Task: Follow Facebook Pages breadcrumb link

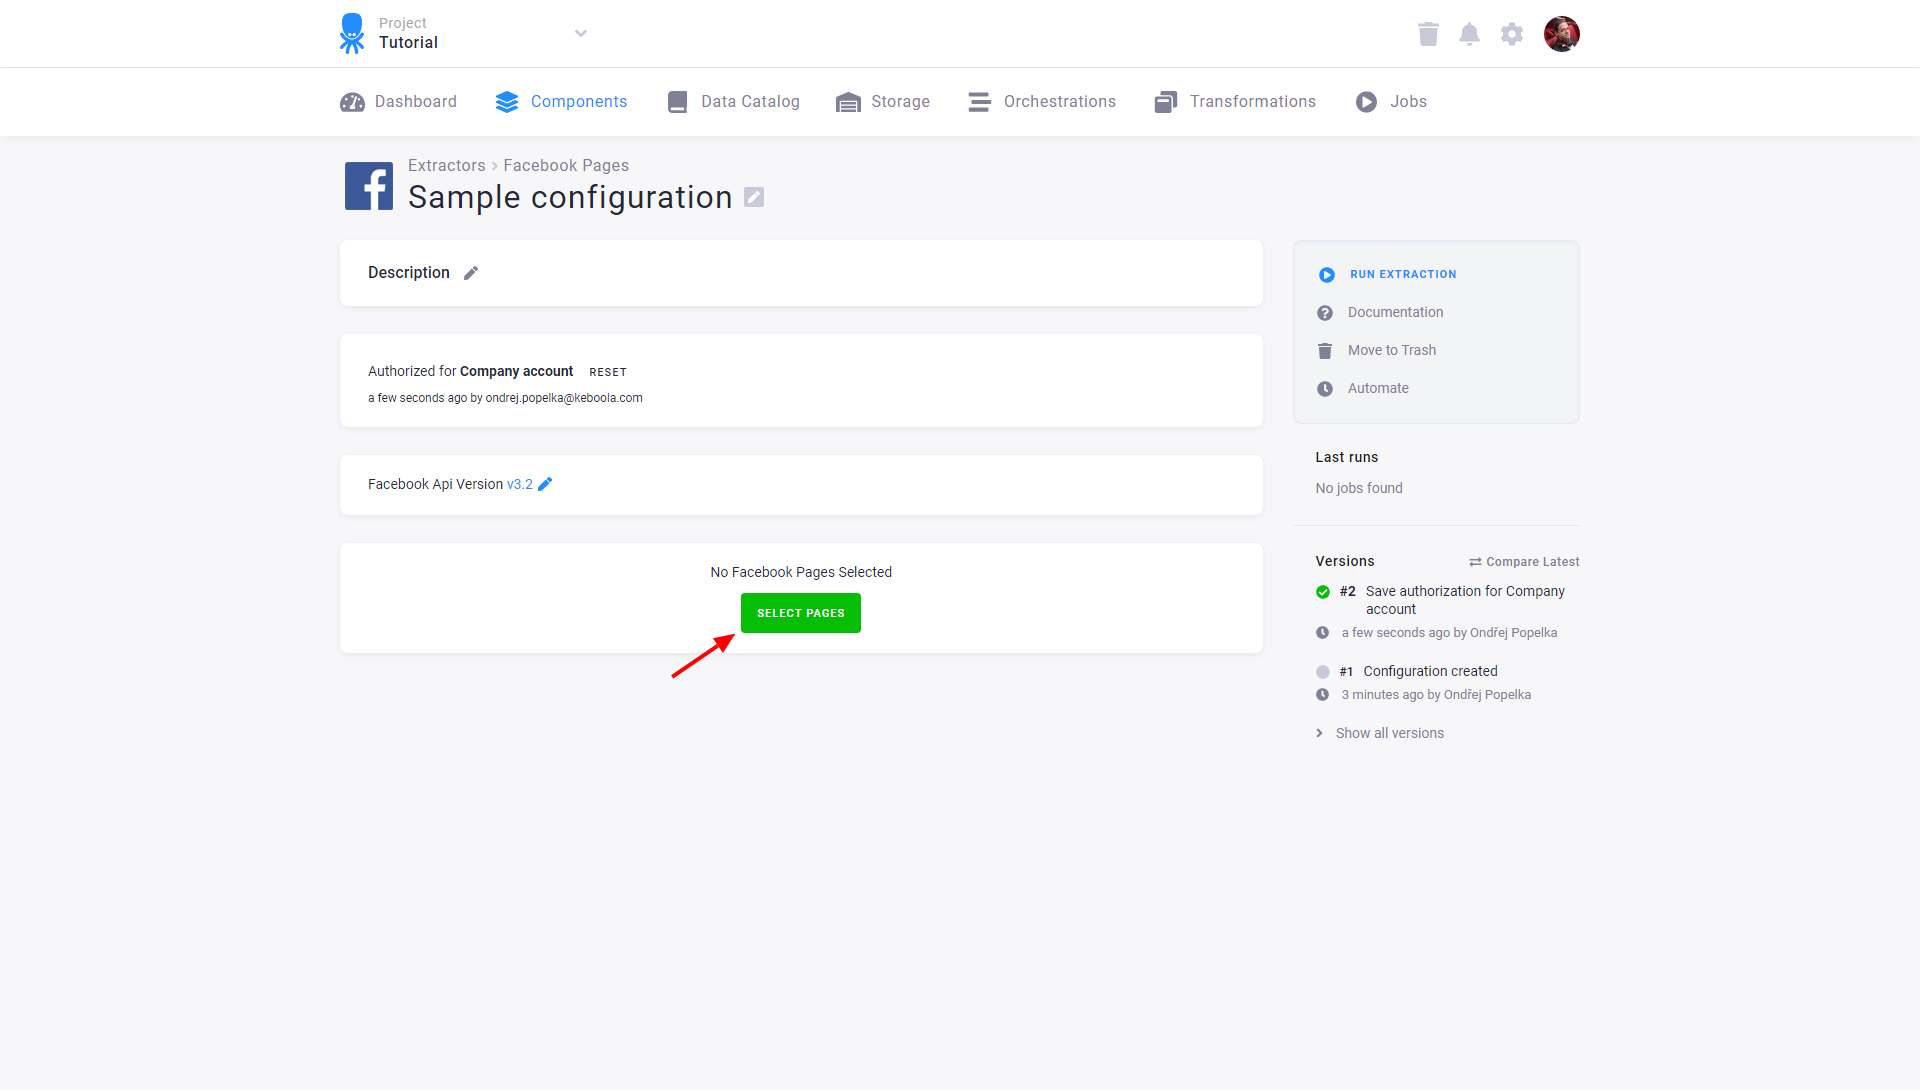Action: tap(566, 166)
